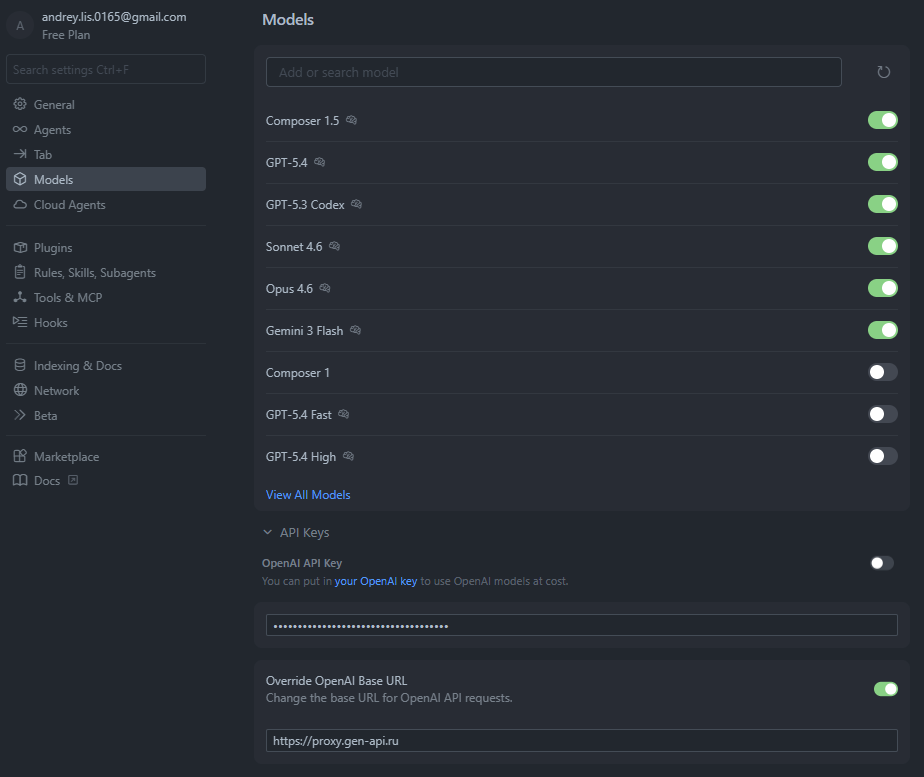Viewport: 924px width, 777px height.
Task: Click the refresh models icon
Action: click(x=883, y=72)
